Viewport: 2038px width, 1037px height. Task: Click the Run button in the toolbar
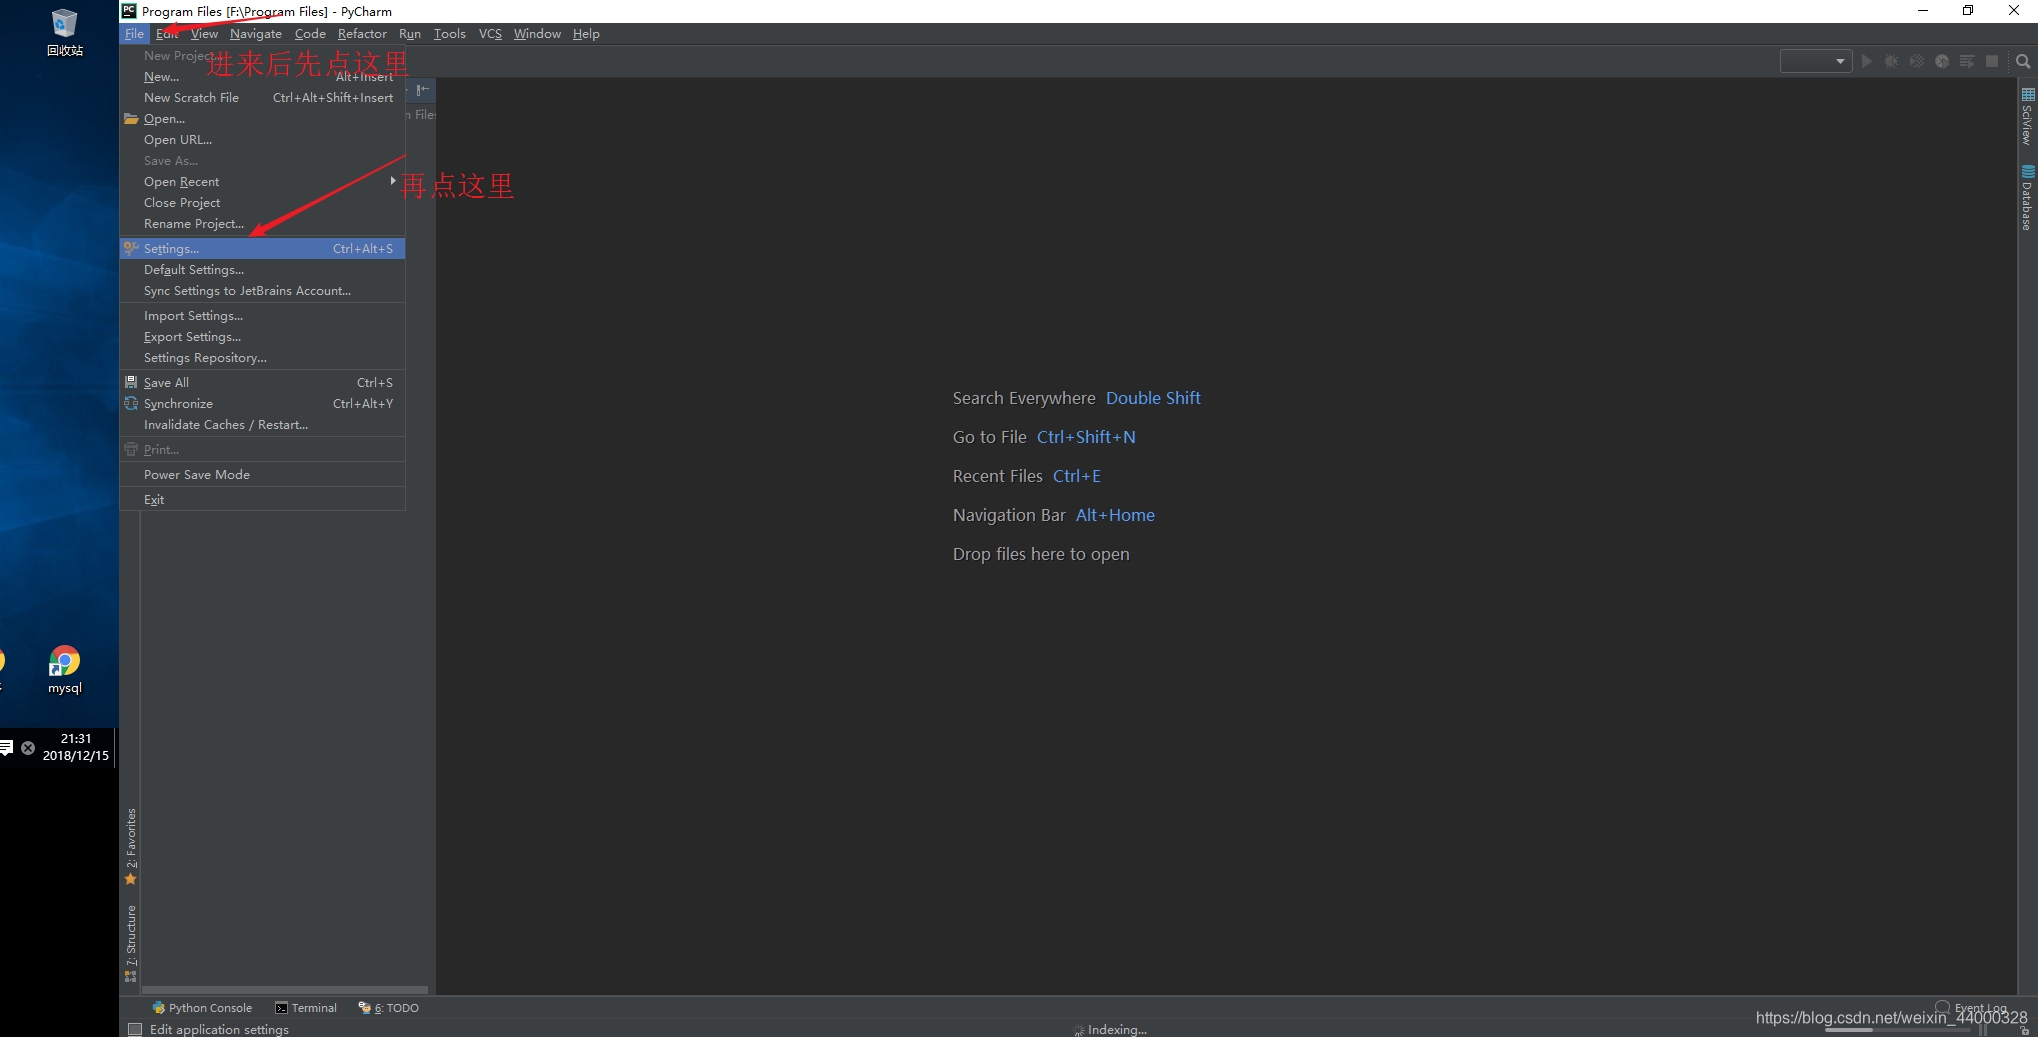click(1866, 61)
